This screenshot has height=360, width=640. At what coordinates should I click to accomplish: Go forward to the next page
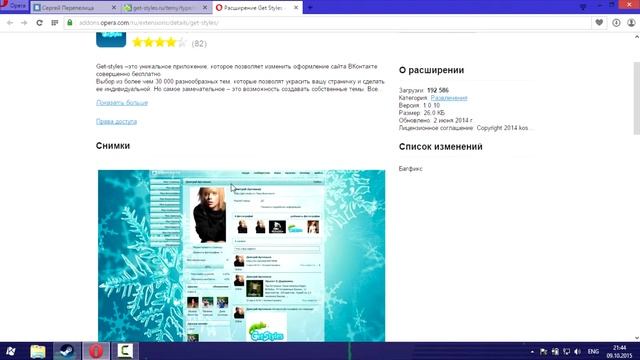coord(24,23)
